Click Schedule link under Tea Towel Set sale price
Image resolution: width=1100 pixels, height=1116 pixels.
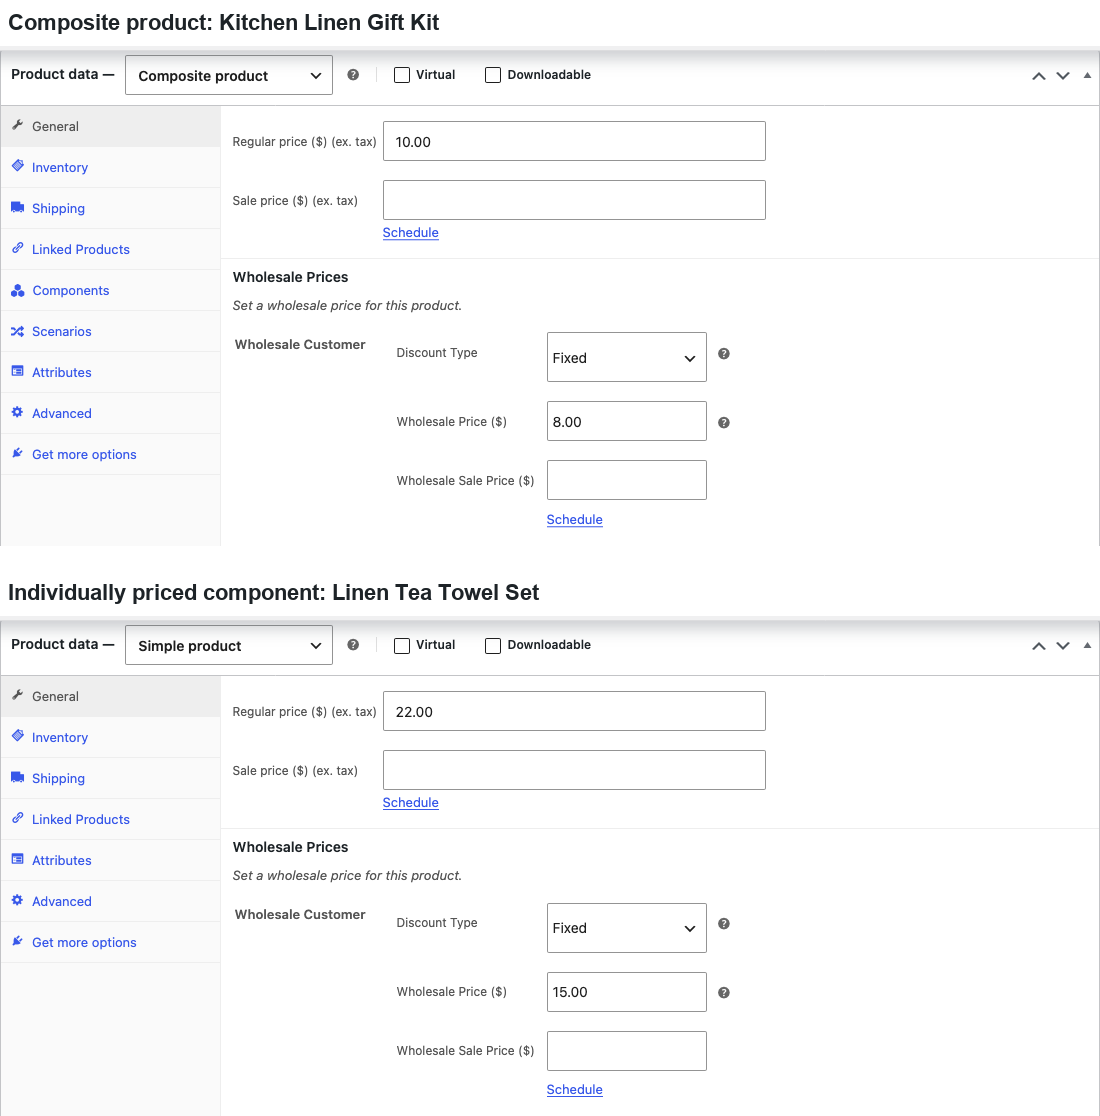point(411,803)
